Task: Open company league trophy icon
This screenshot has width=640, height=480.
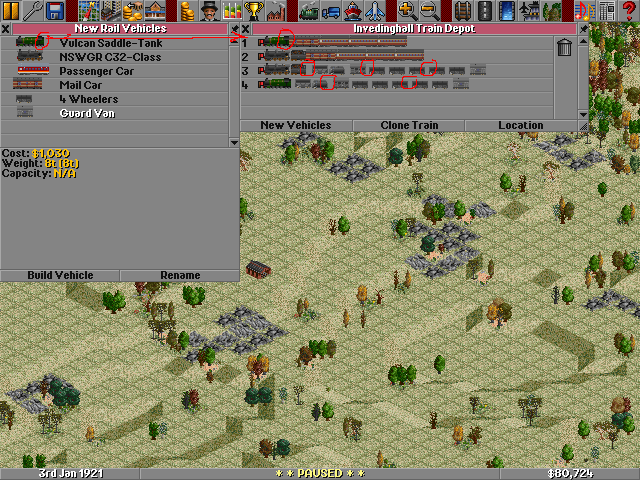Action: coord(254,11)
